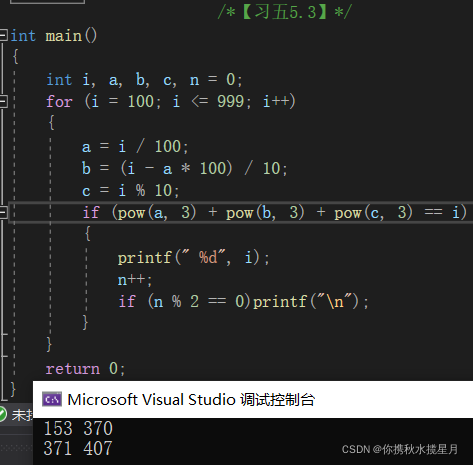Screen dimensions: 473x465
Task: Click the console output value 153
Action: tap(58, 428)
